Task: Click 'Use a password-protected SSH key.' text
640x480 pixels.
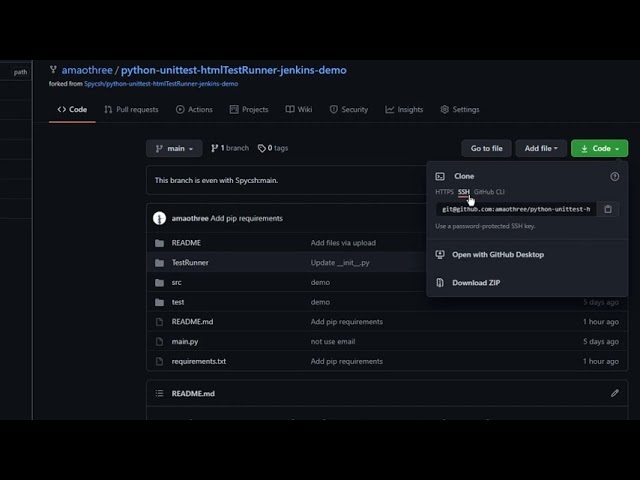Action: tap(485, 226)
